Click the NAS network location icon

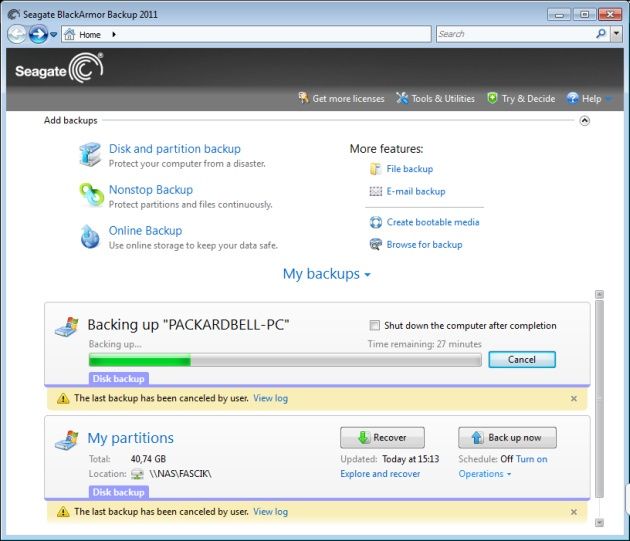pos(137,474)
